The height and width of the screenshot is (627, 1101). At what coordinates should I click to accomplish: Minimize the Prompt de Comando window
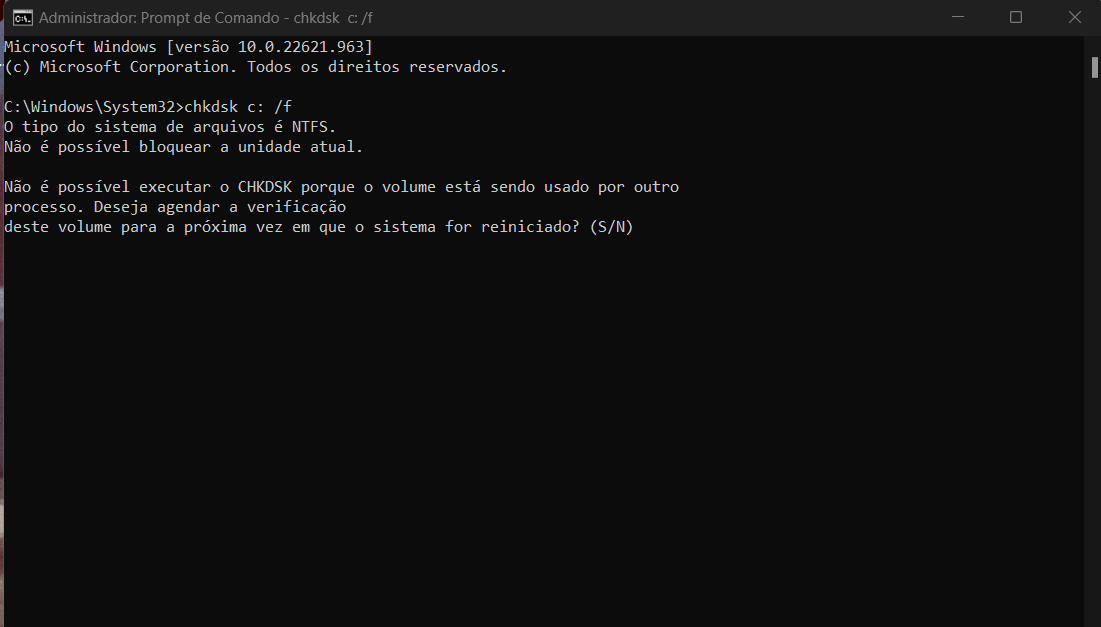[x=957, y=17]
